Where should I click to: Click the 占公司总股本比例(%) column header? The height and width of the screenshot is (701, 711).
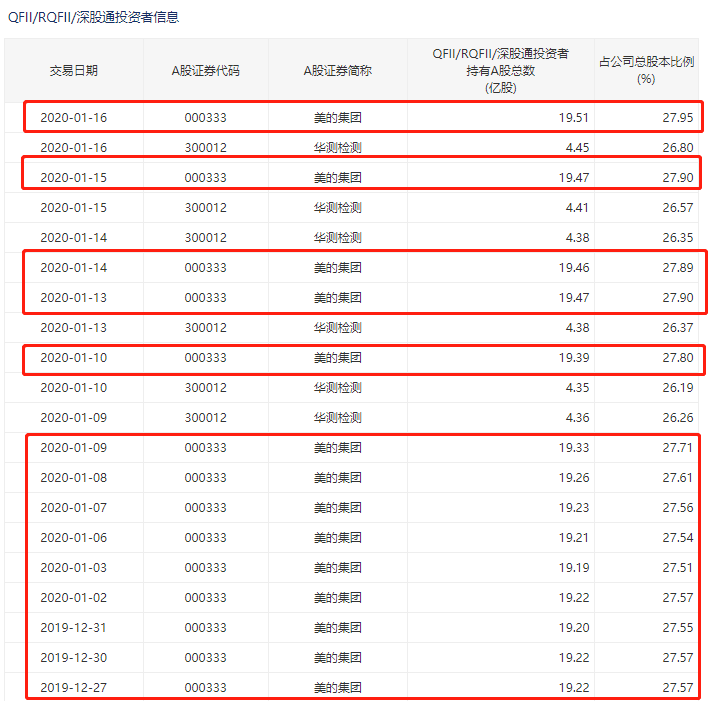(x=646, y=70)
